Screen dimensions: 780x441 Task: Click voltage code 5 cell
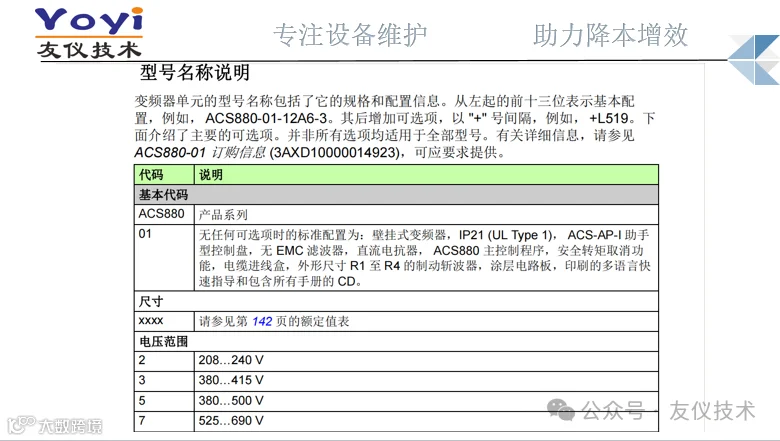(164, 401)
